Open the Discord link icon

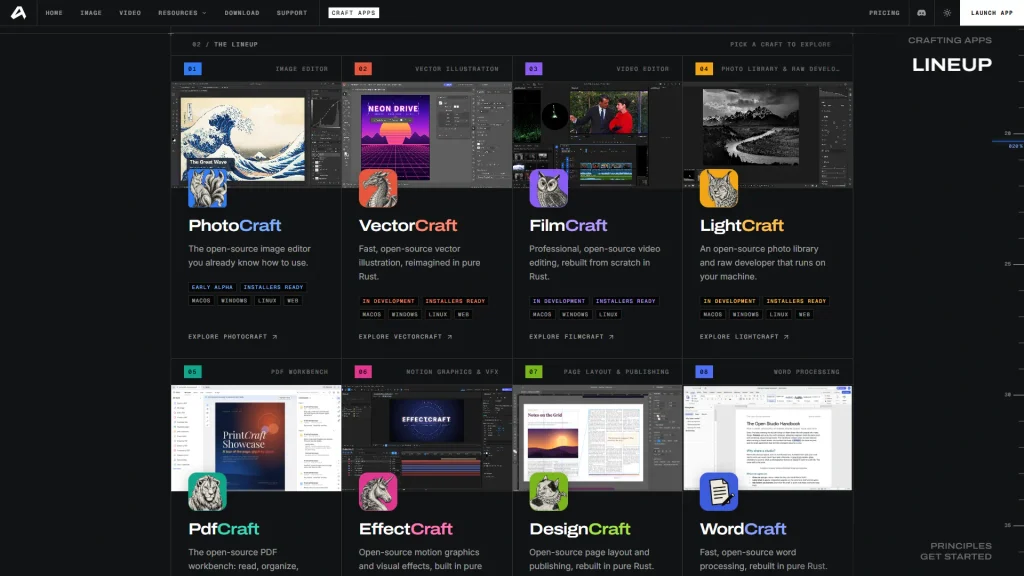pos(921,13)
